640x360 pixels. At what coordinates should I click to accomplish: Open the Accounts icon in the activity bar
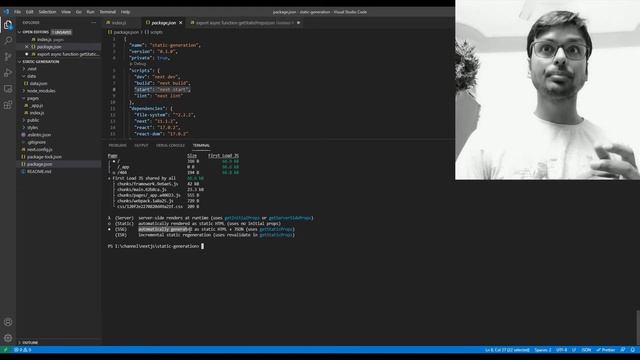tap(8, 322)
